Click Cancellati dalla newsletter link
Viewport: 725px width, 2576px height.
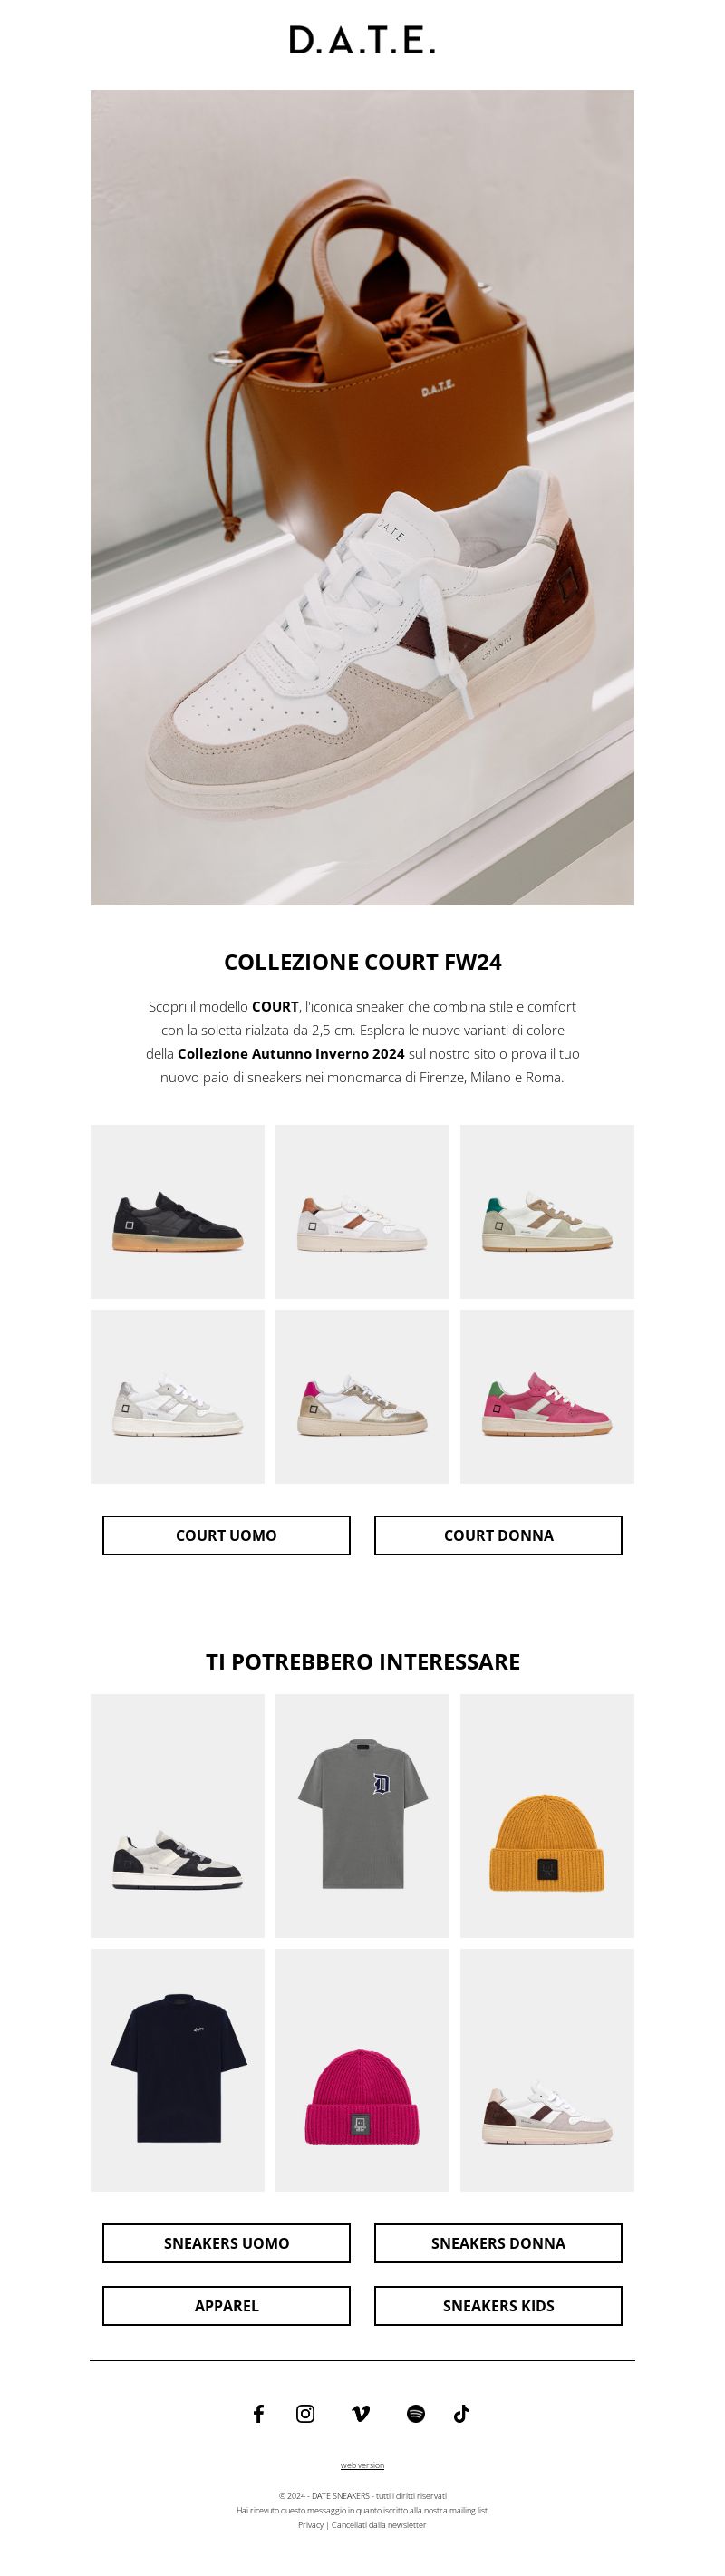[379, 2525]
